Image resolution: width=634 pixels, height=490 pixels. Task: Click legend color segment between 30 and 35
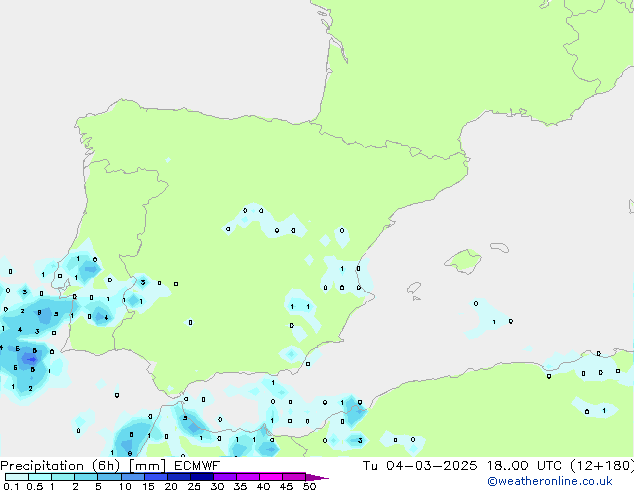pyautogui.click(x=228, y=477)
